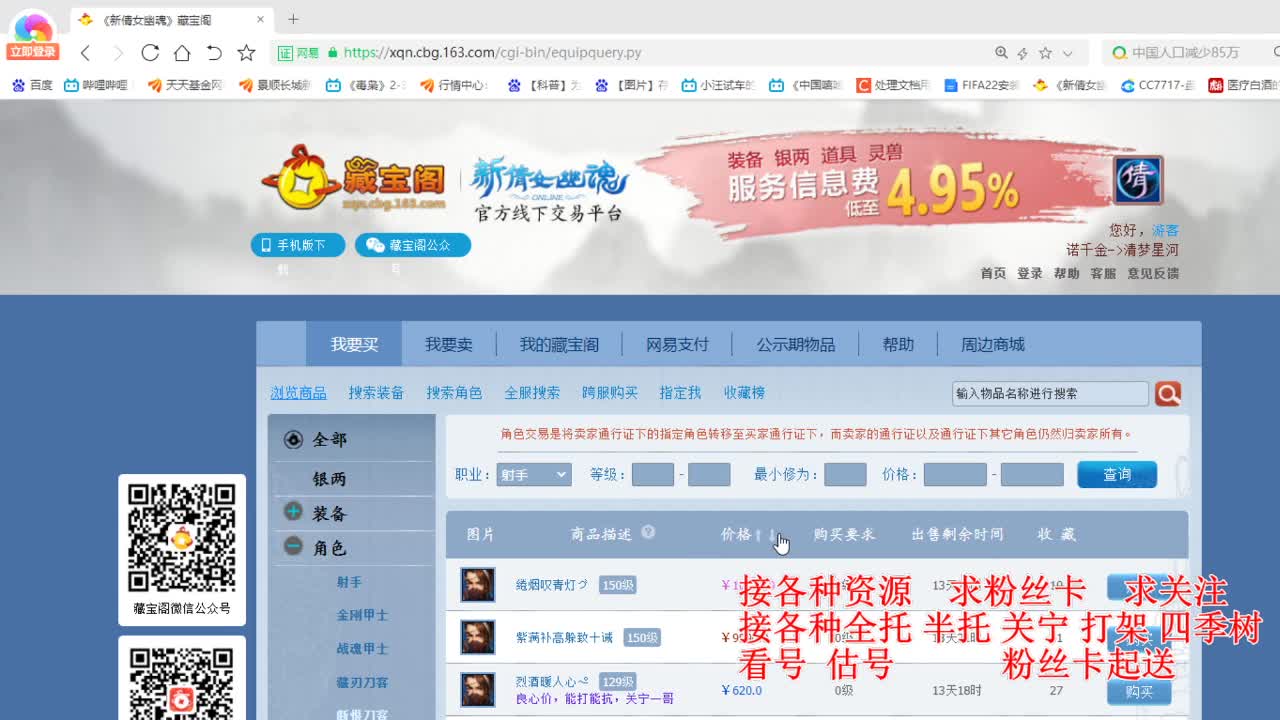
Task: Open the 登录 link in header
Action: point(1030,273)
